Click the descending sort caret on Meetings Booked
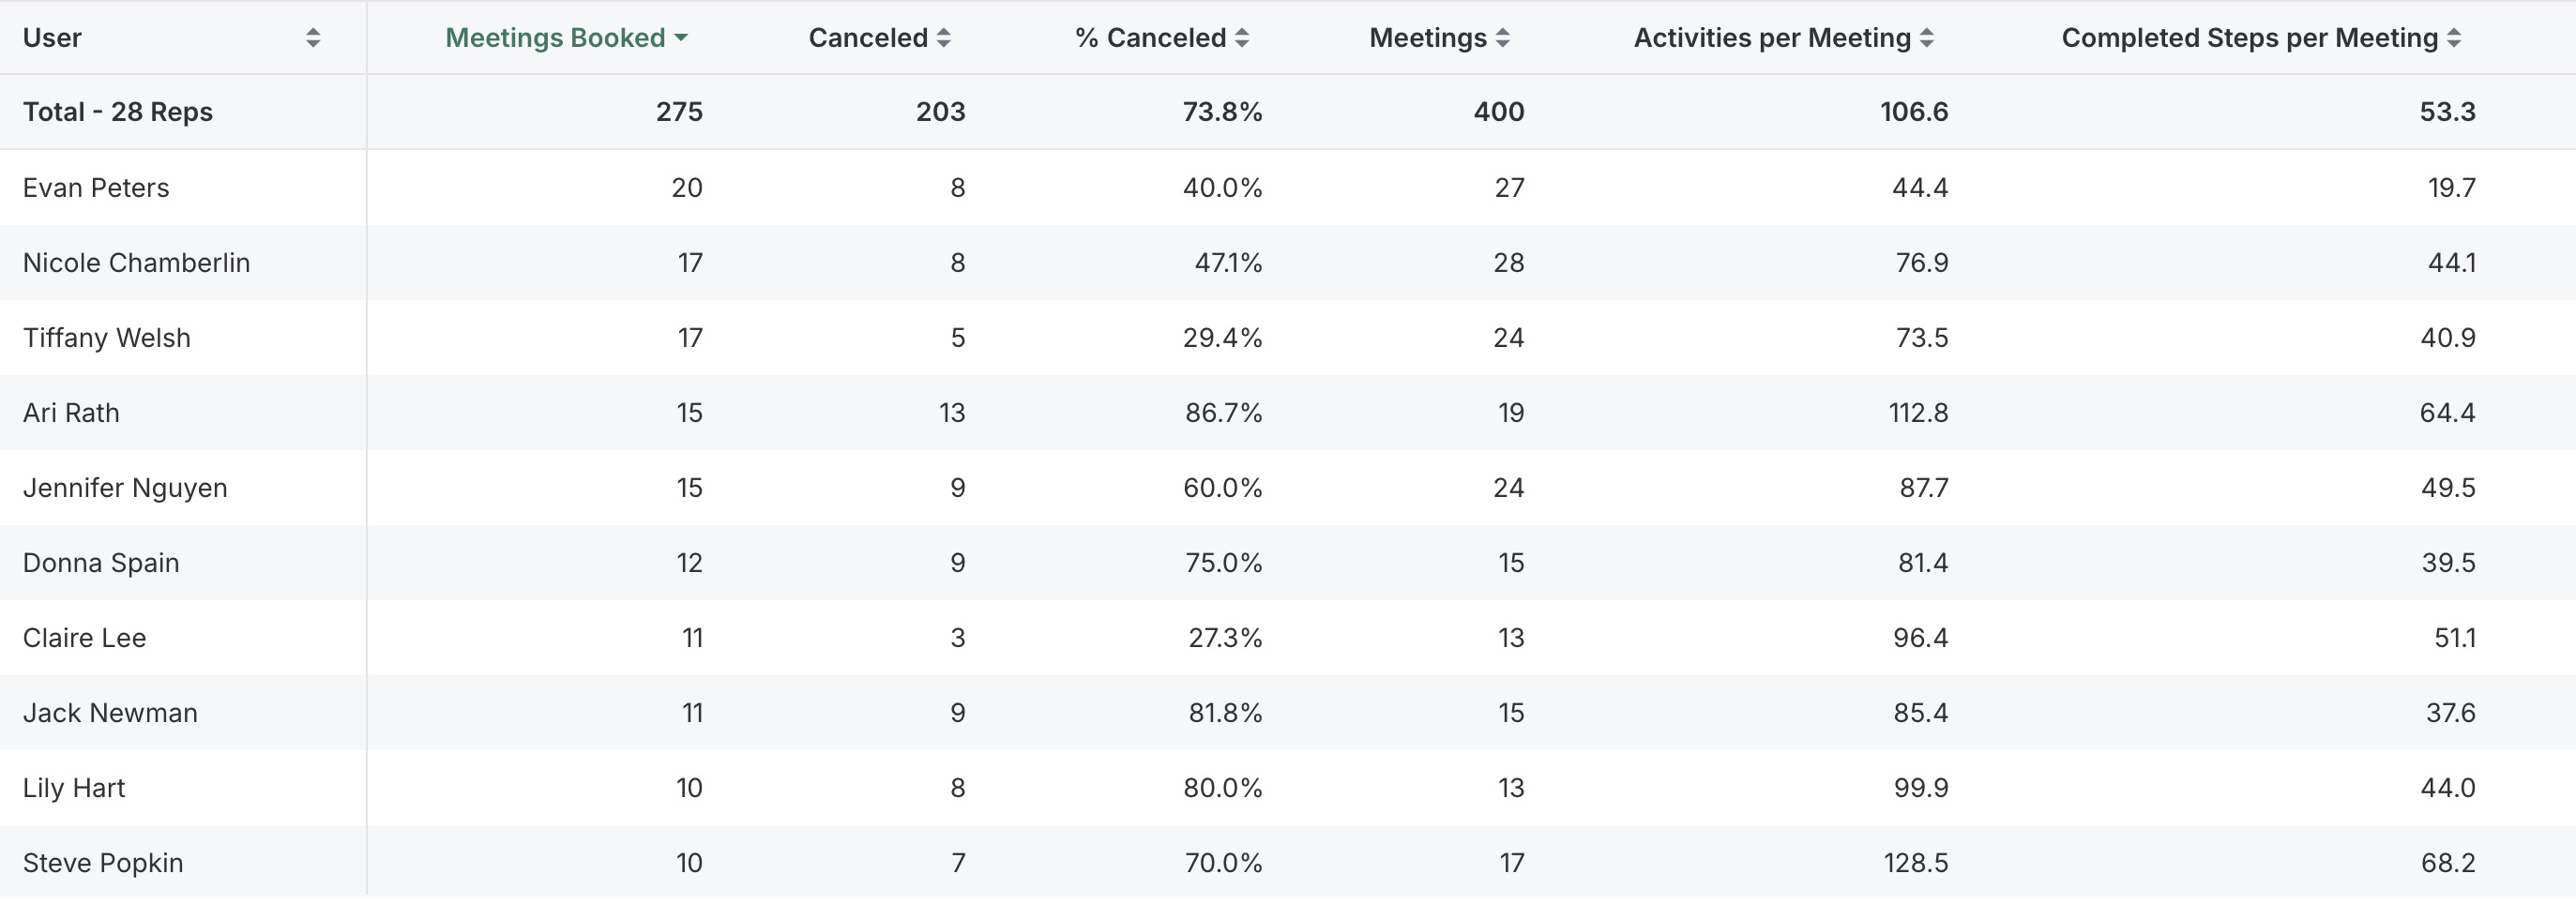 (x=683, y=37)
